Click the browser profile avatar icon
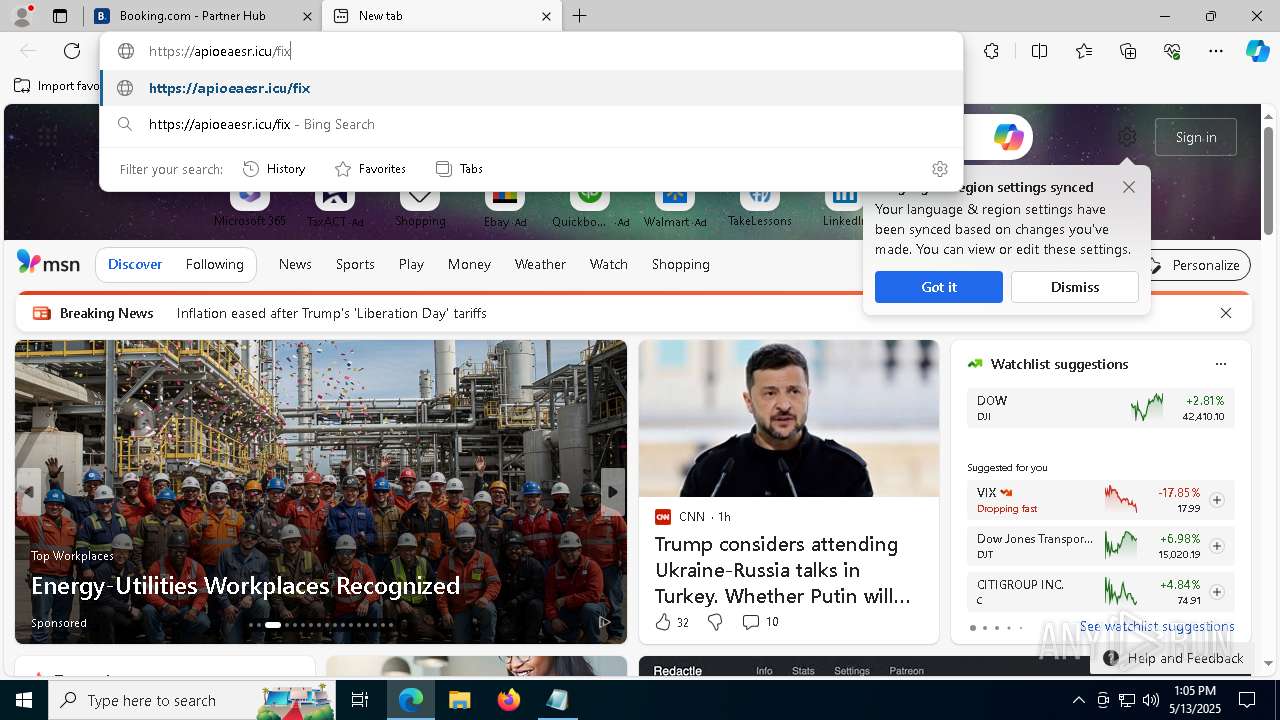The height and width of the screenshot is (720, 1280). coord(21,16)
